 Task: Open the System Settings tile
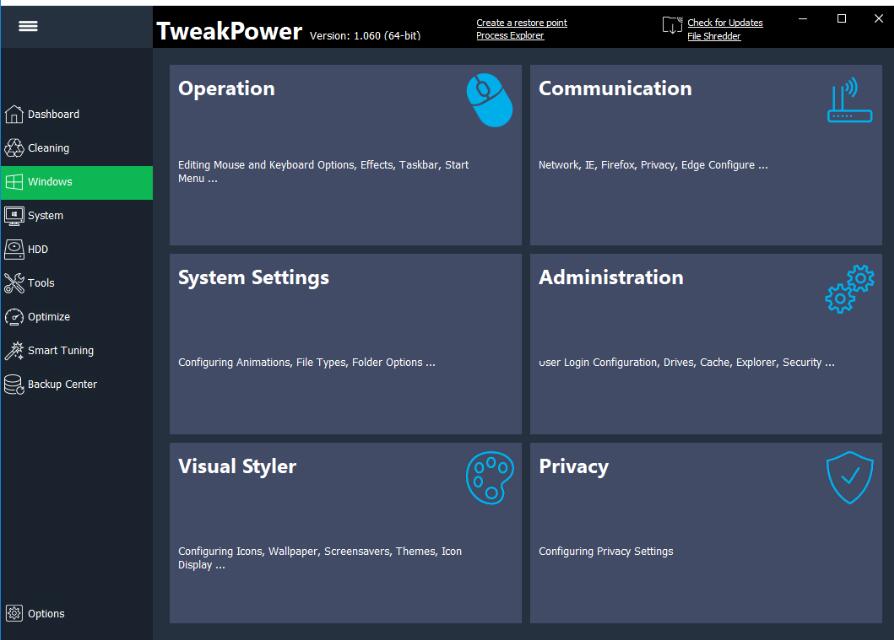(345, 343)
